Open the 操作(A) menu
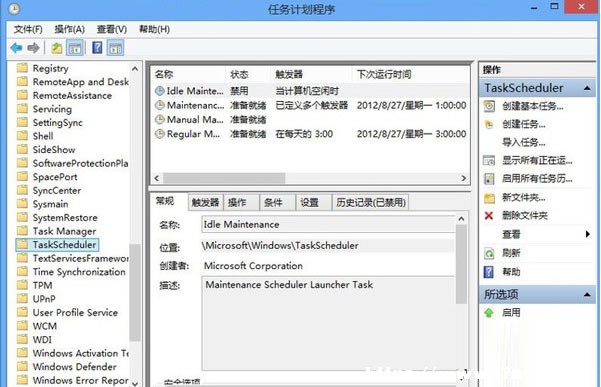Viewport: 601px width, 387px height. [x=69, y=29]
